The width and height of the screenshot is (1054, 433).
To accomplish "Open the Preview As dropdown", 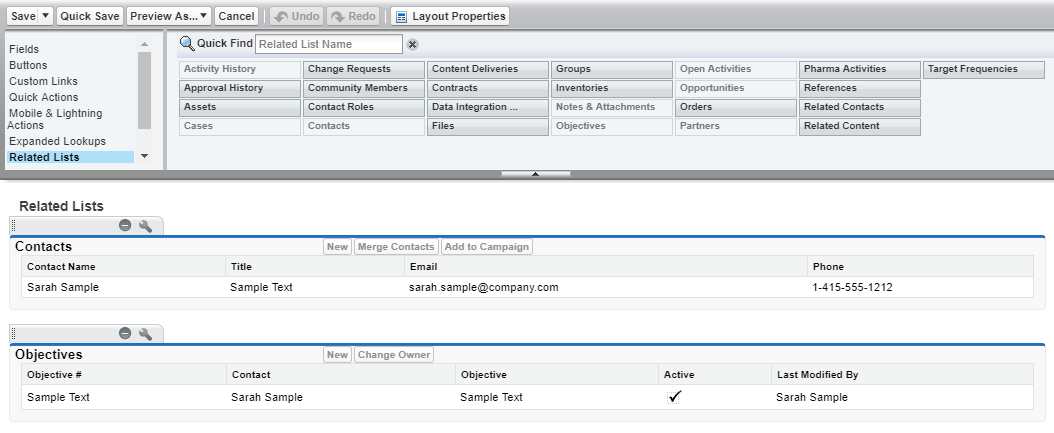I will (169, 16).
